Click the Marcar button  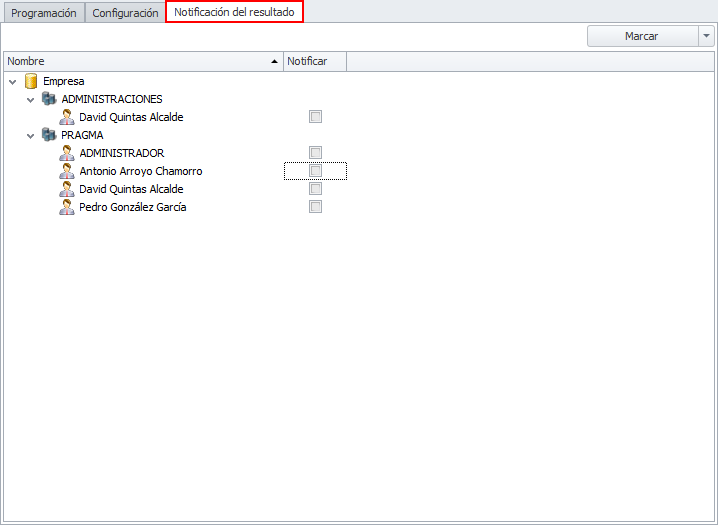click(x=642, y=36)
